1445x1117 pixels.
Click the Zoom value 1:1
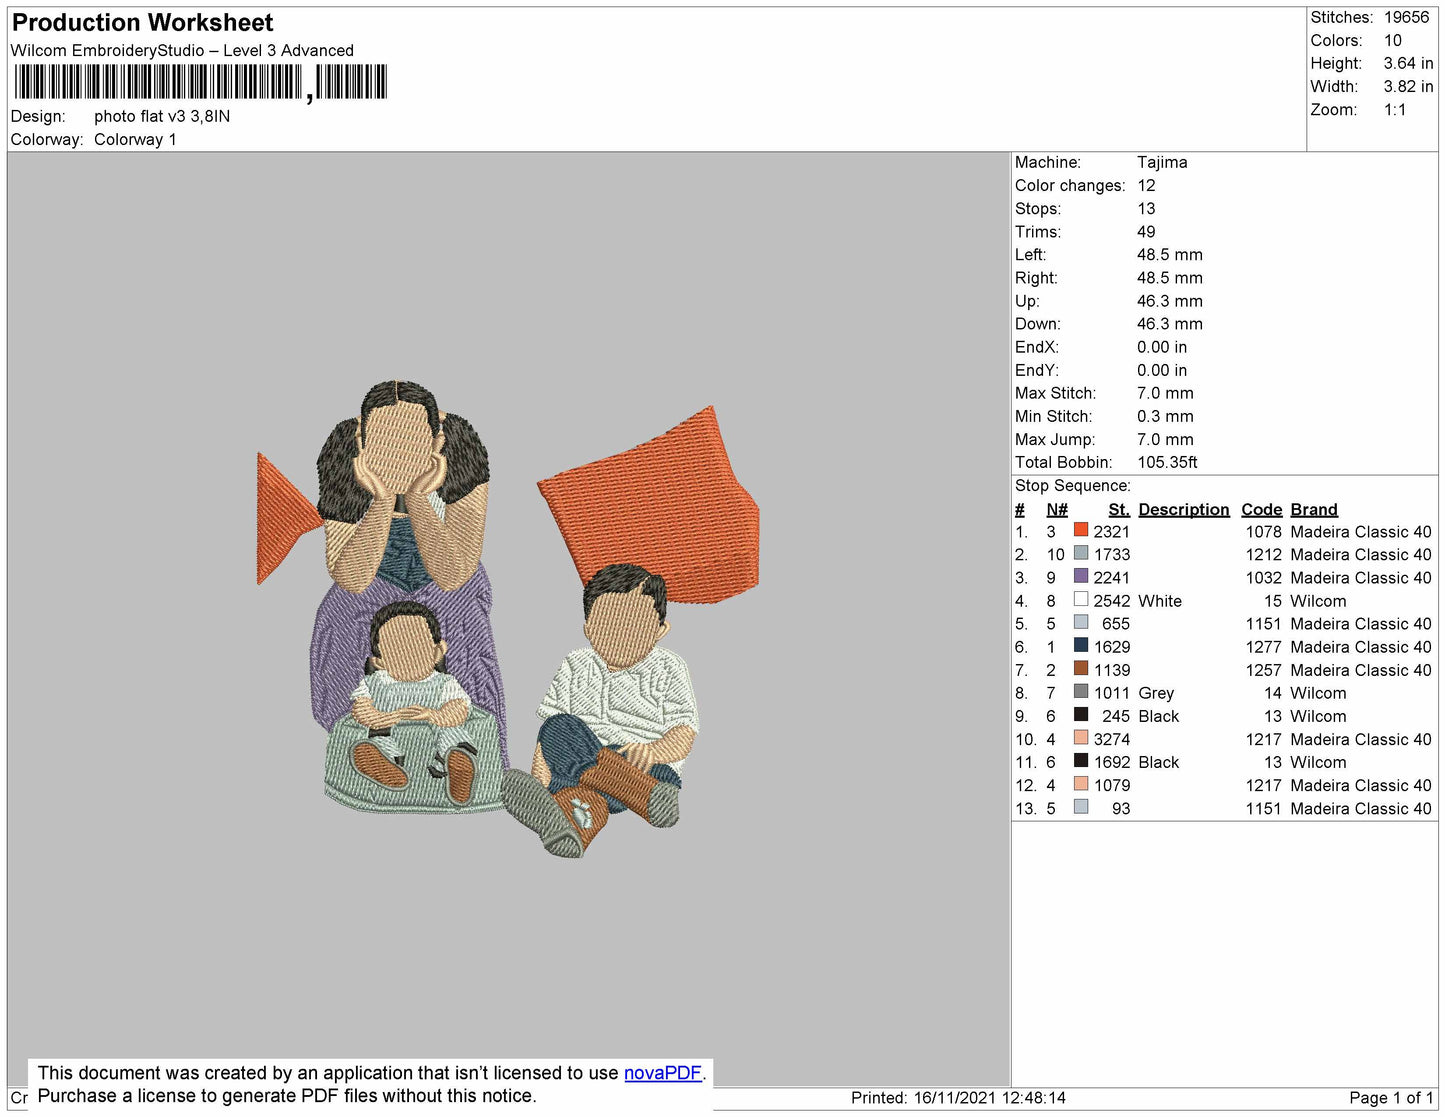1395,109
